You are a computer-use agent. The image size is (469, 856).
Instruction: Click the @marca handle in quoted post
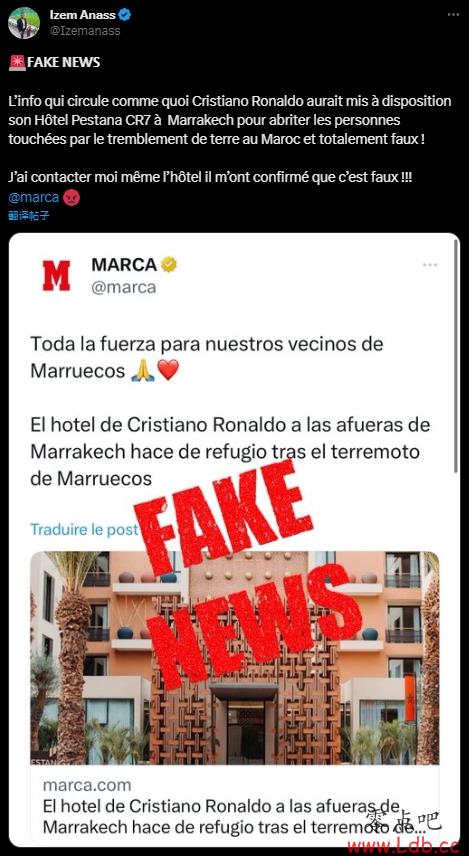[123, 287]
